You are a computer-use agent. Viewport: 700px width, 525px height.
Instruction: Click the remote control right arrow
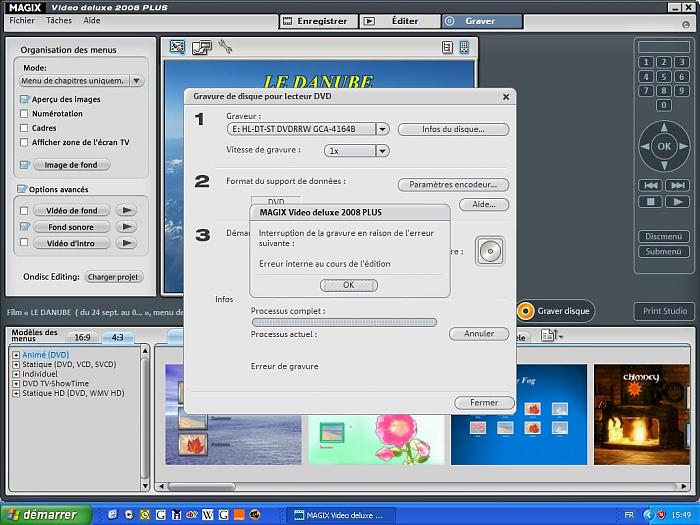[683, 146]
